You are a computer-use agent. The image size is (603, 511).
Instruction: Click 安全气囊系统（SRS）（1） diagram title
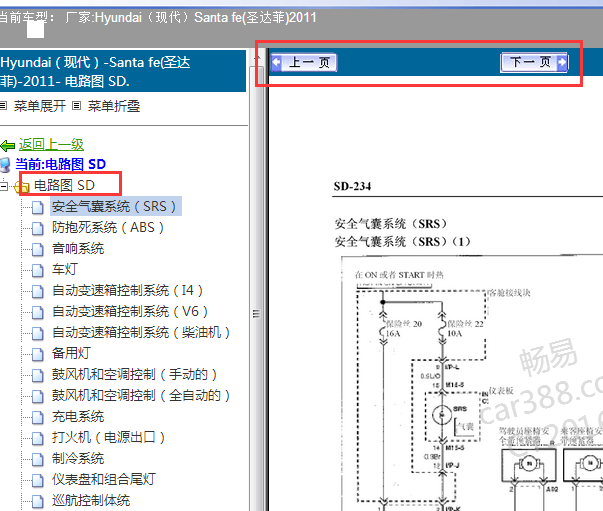402,242
